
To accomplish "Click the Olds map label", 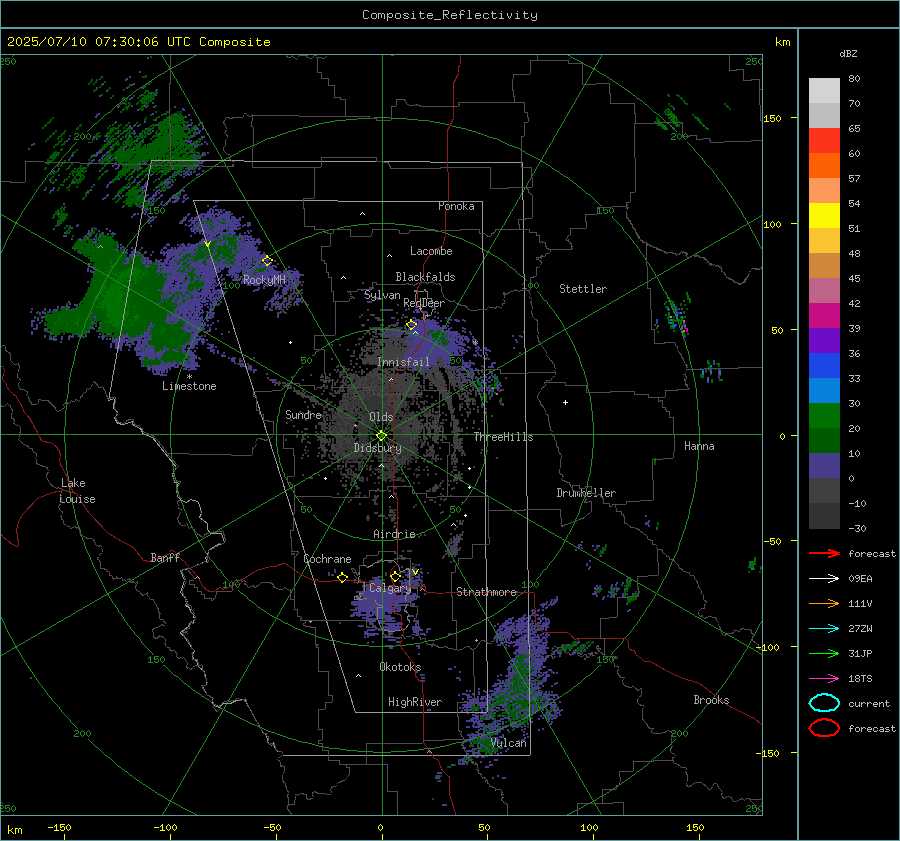I will pos(381,417).
